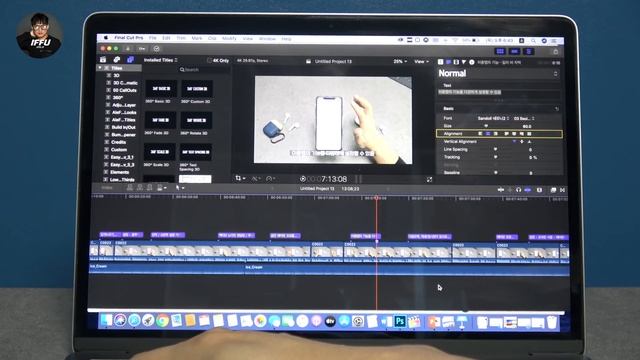The height and width of the screenshot is (360, 640).
Task: Open the Mark menu
Action: point(197,38)
